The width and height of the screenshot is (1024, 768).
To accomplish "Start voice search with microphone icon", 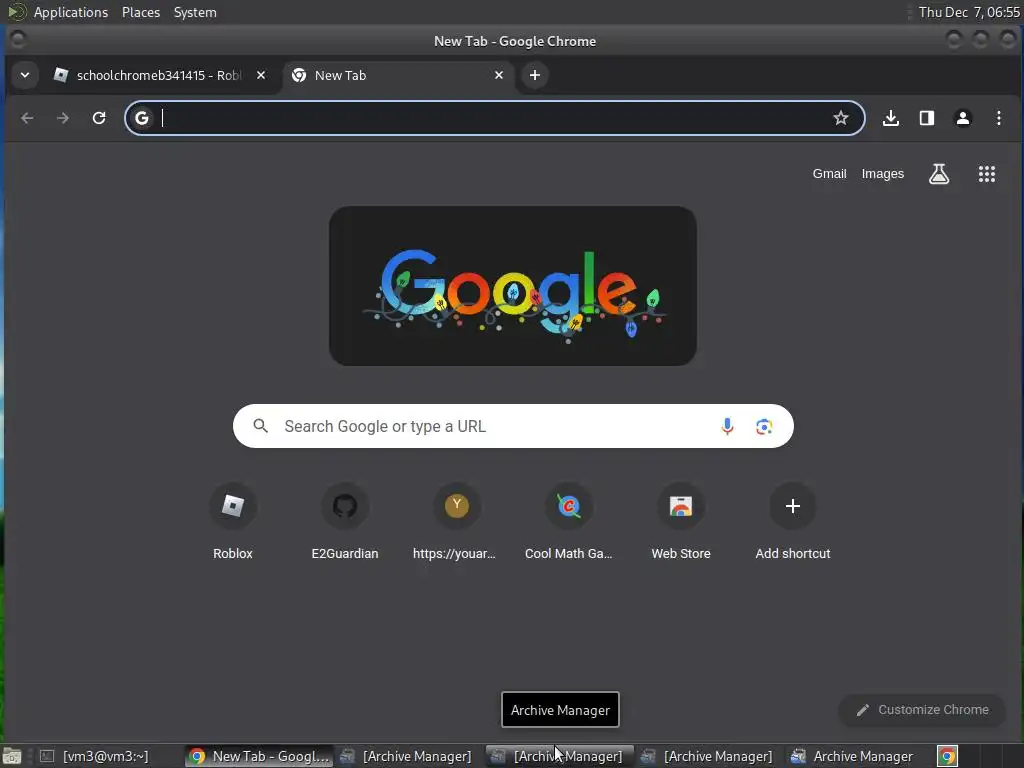I will click(727, 426).
